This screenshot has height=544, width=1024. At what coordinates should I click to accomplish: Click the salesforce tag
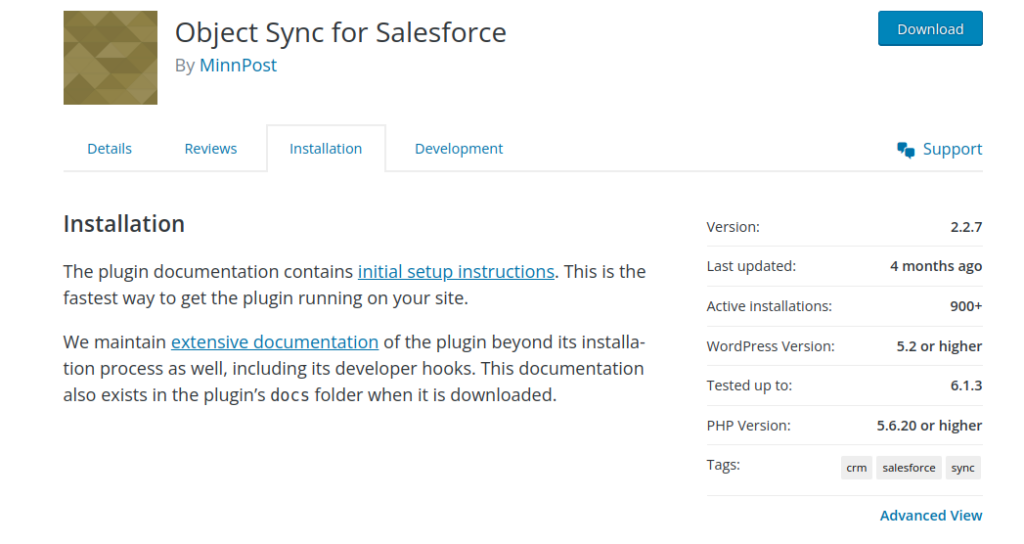tap(908, 468)
